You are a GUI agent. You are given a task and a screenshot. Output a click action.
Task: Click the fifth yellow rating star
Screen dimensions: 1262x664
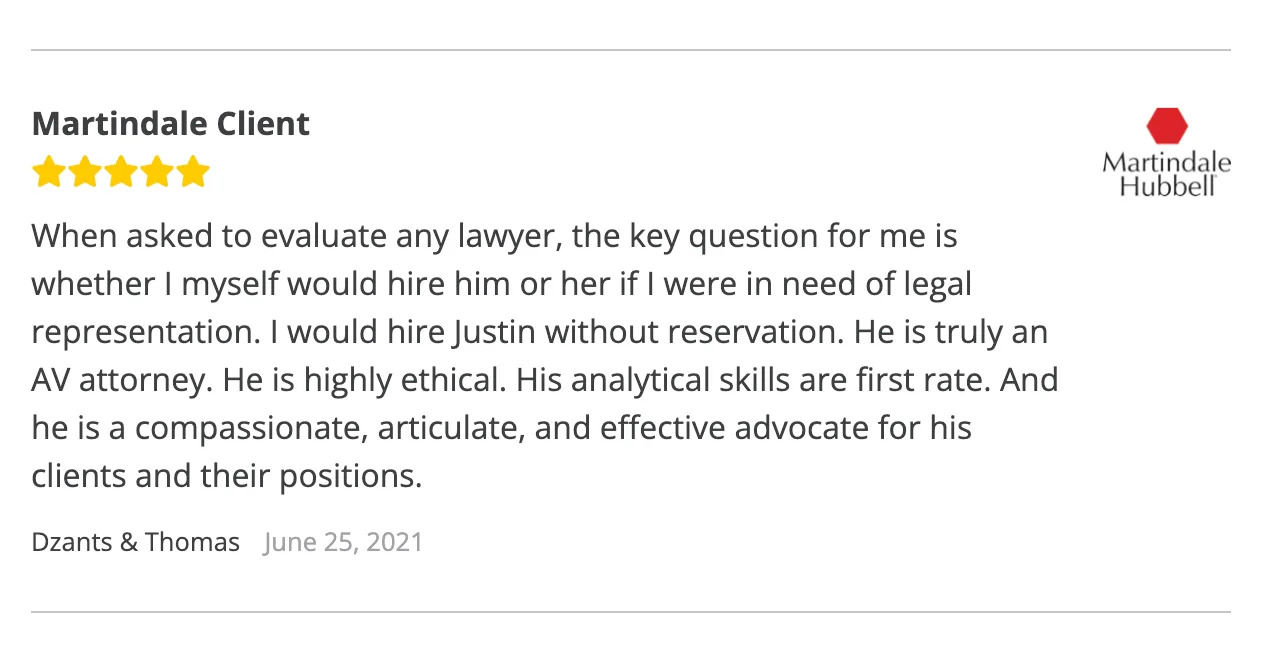pyautogui.click(x=192, y=172)
